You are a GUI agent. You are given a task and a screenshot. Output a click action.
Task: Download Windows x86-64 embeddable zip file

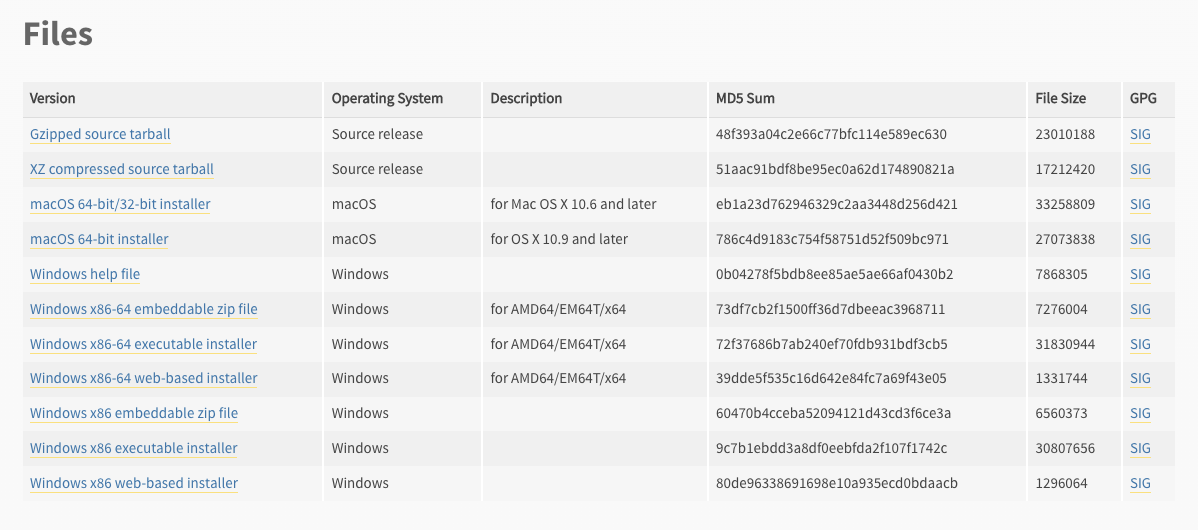click(x=143, y=309)
